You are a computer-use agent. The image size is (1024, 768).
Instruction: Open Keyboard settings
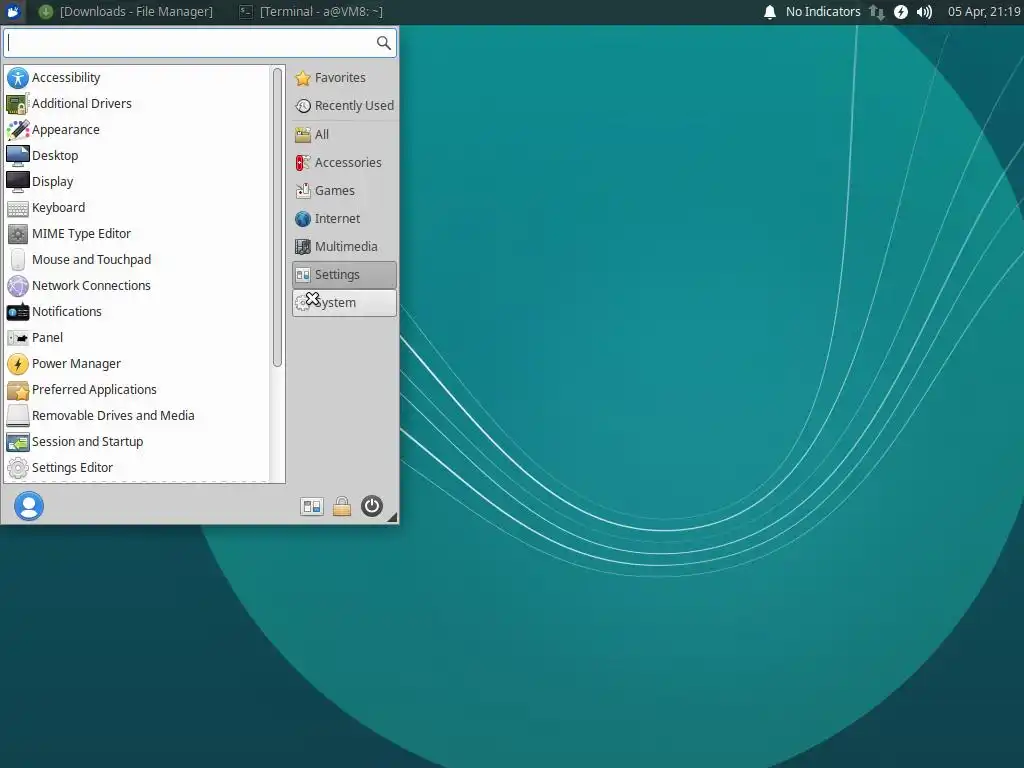click(137, 208)
